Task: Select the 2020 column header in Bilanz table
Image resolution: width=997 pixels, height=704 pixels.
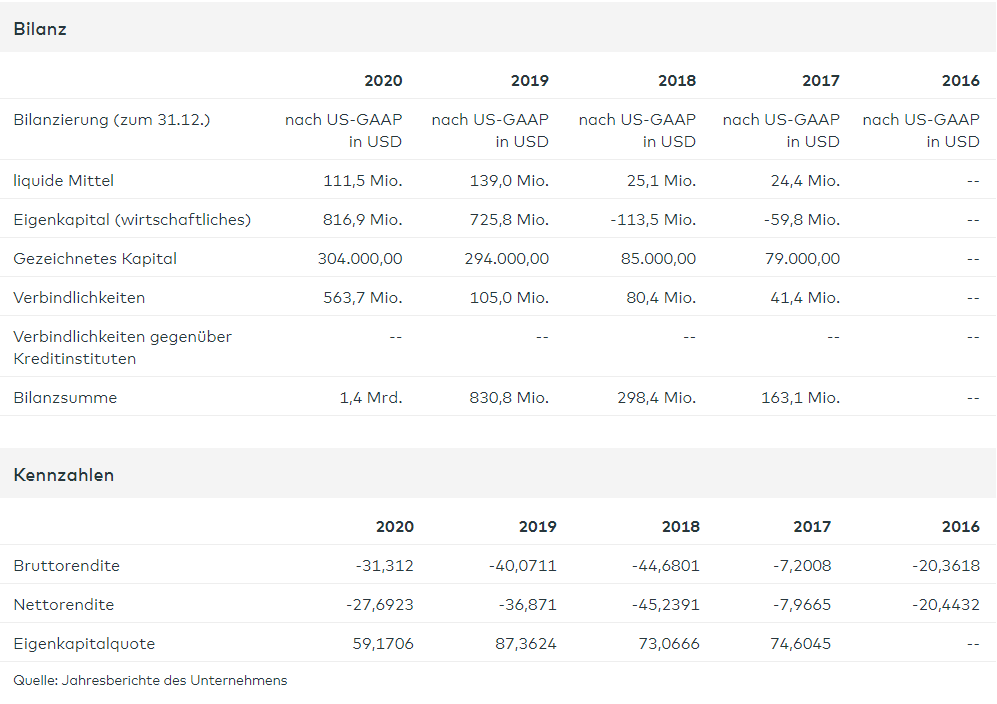Action: point(383,80)
